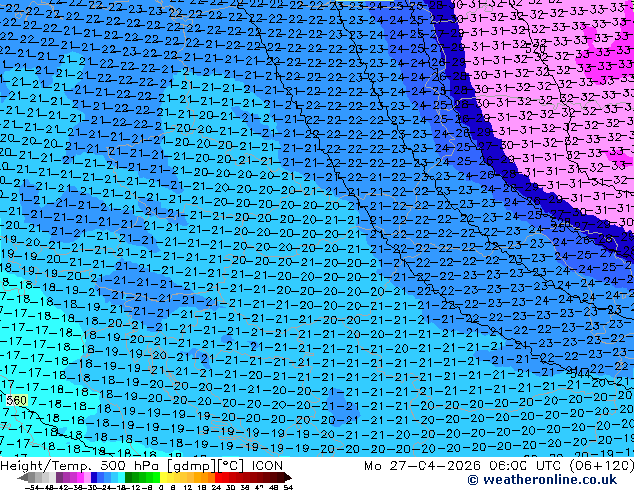
Task: Pick the bright yellow legend swatch at 0
Action: point(163,477)
